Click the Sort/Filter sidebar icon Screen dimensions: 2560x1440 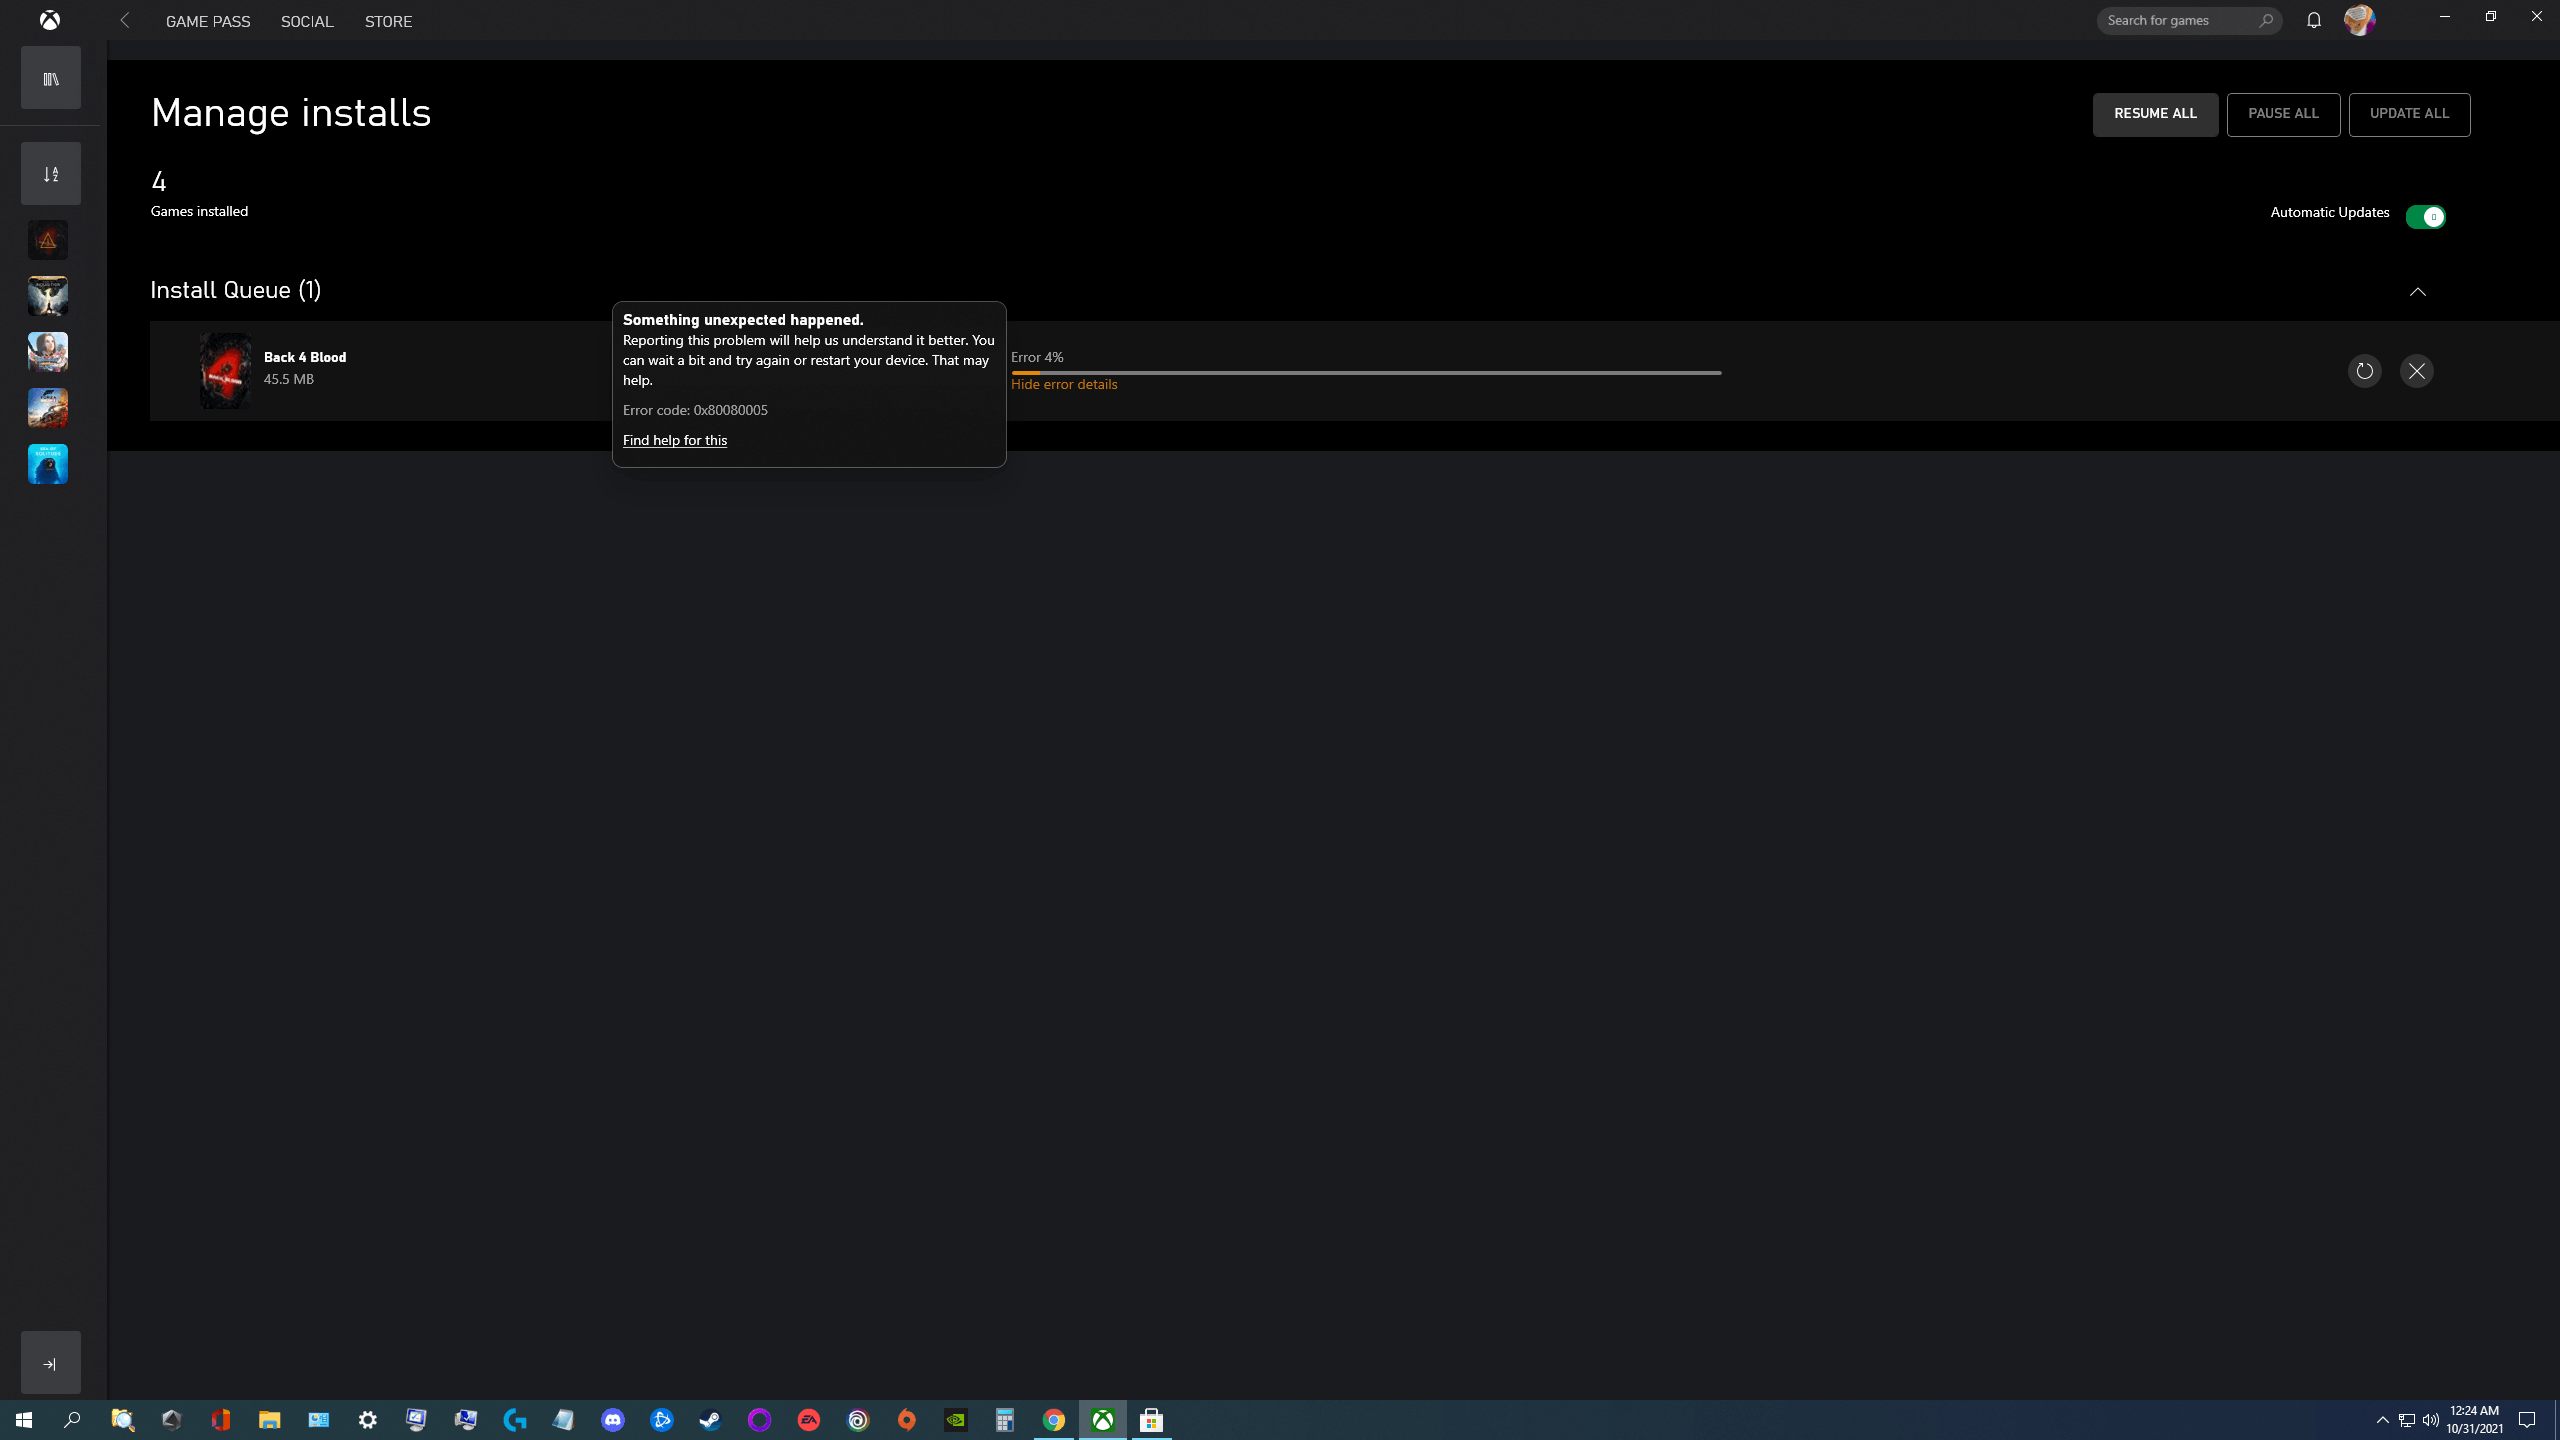[49, 172]
